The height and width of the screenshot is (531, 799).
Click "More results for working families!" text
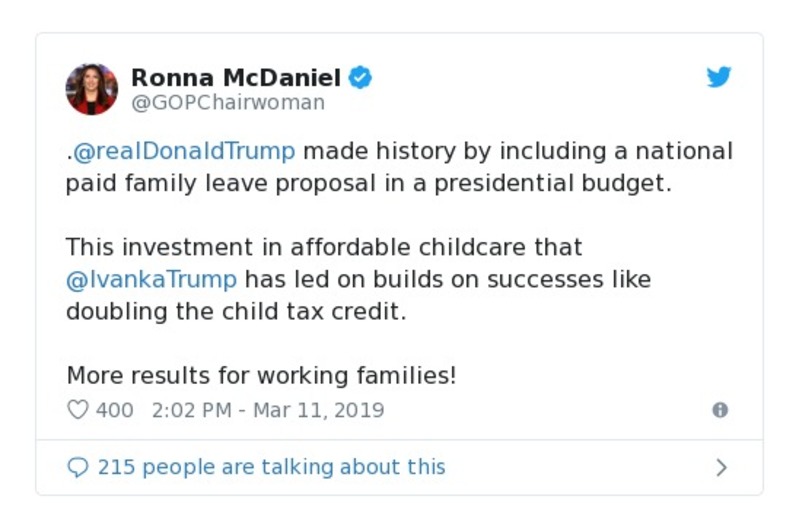pyautogui.click(x=261, y=376)
